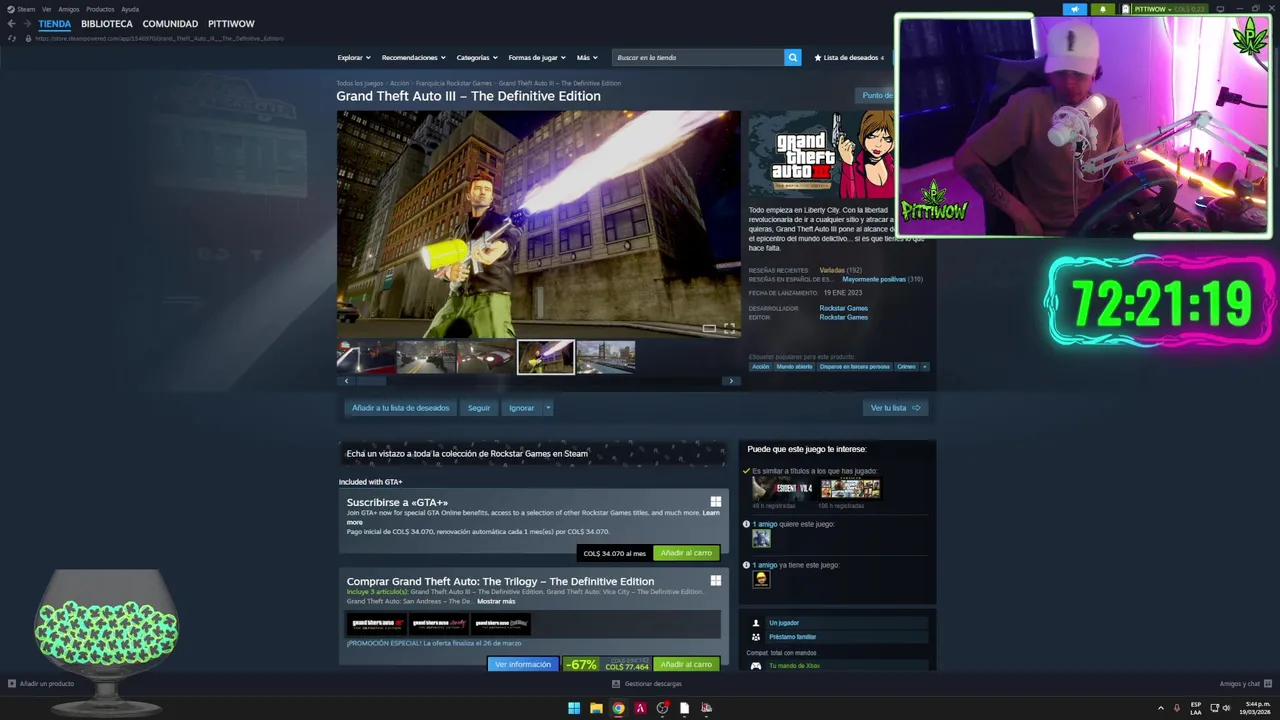Open Ver tu lista button
1280x720 pixels.
point(895,408)
